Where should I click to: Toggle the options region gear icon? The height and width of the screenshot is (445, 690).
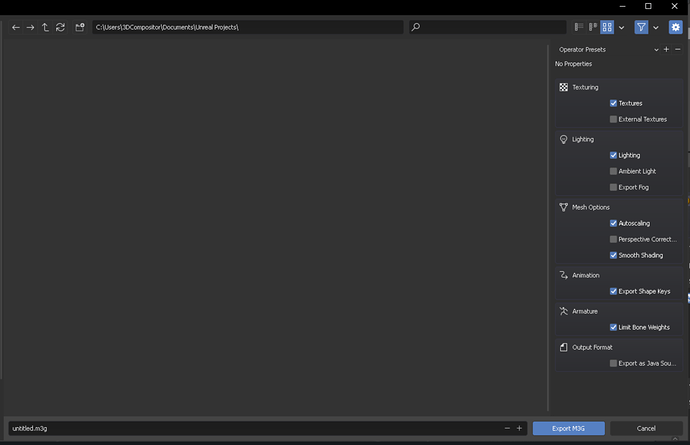675,27
